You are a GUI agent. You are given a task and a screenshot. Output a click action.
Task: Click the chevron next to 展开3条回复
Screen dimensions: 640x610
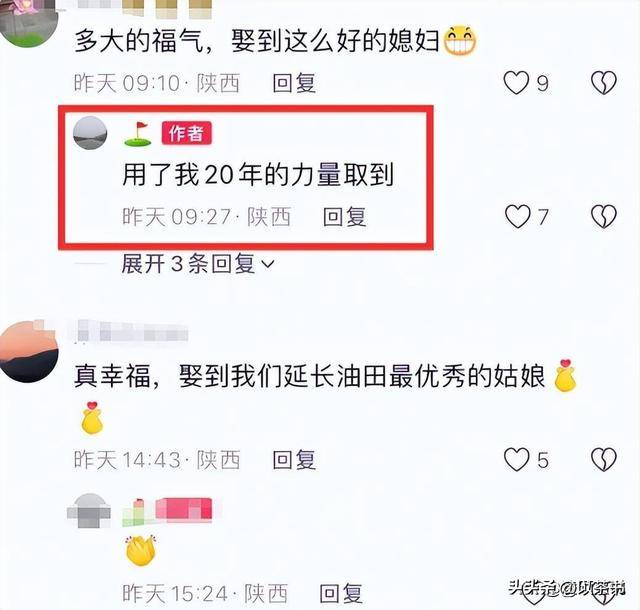point(268,265)
